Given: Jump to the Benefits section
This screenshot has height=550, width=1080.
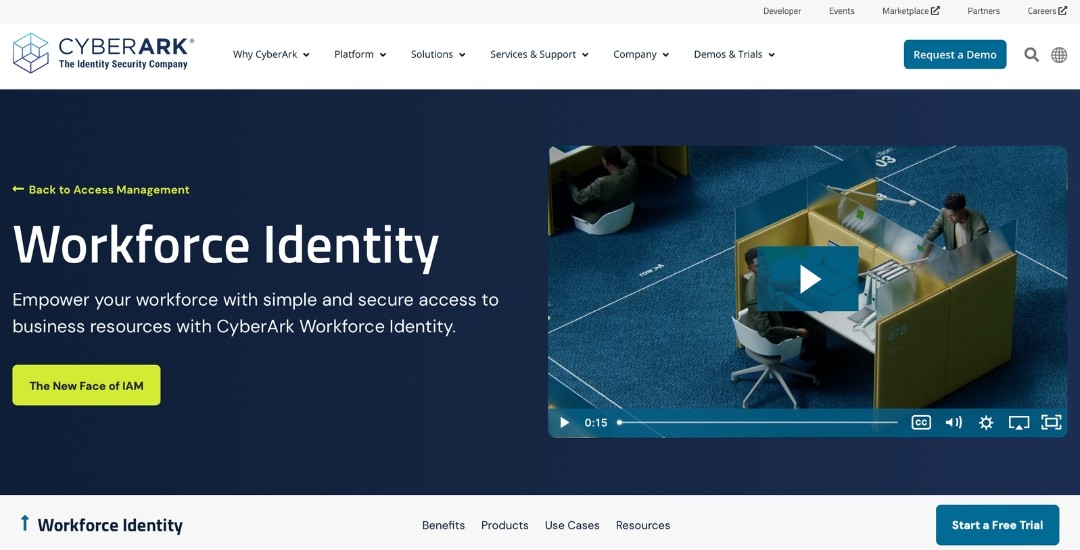Looking at the screenshot, I should coord(444,525).
